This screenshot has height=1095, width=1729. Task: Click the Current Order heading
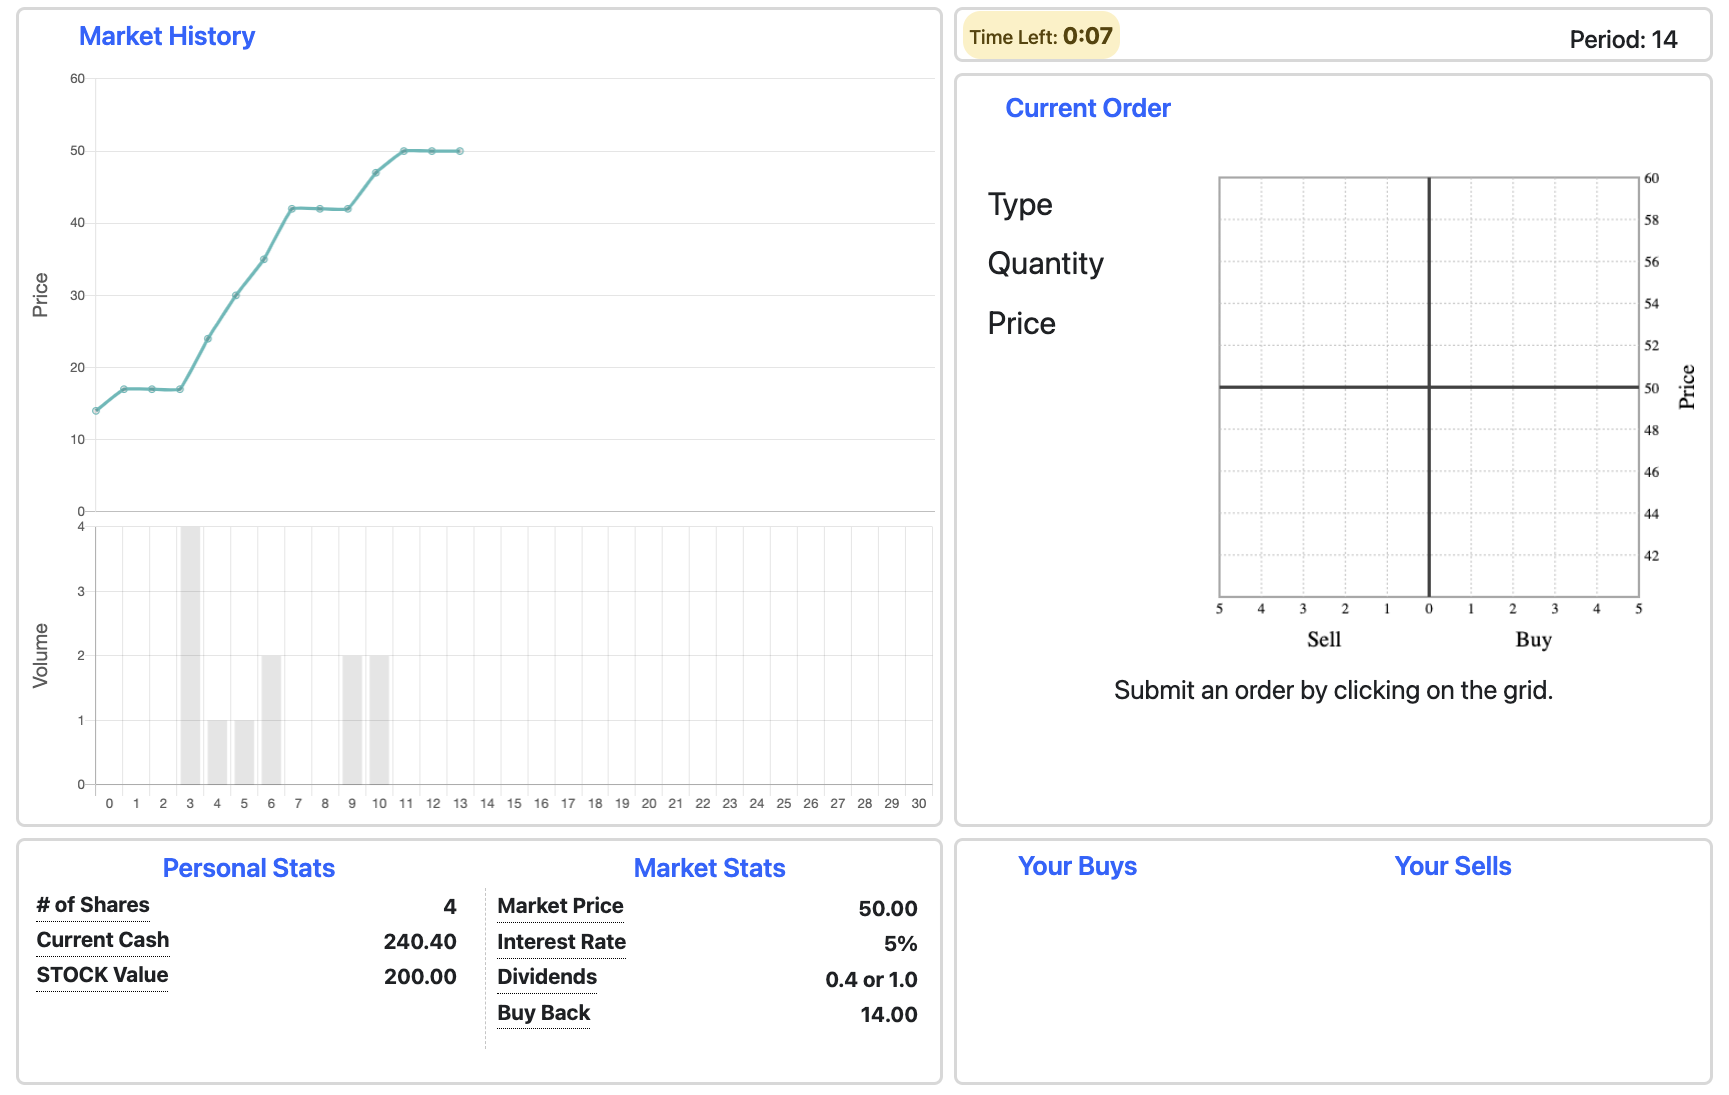tap(1087, 108)
